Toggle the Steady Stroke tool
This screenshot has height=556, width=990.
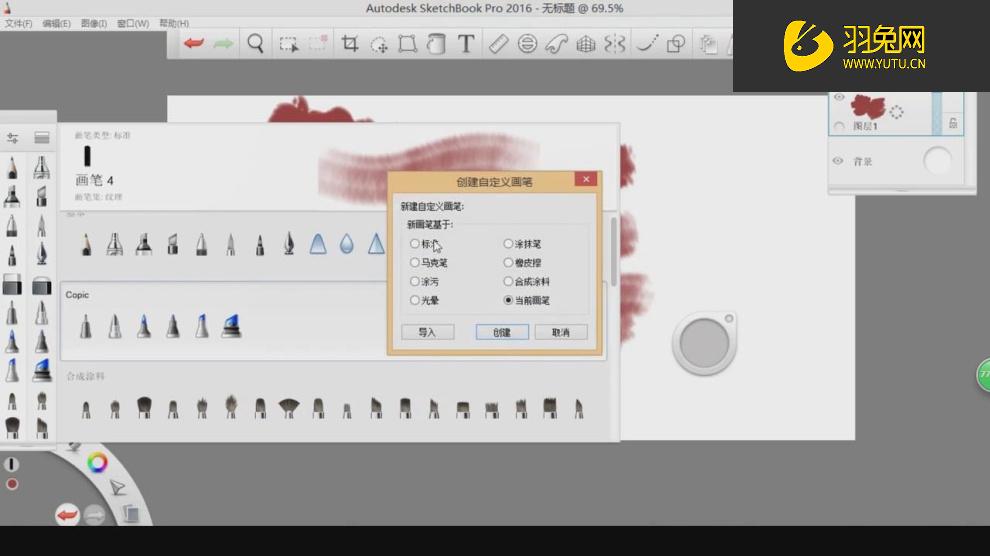tap(646, 44)
